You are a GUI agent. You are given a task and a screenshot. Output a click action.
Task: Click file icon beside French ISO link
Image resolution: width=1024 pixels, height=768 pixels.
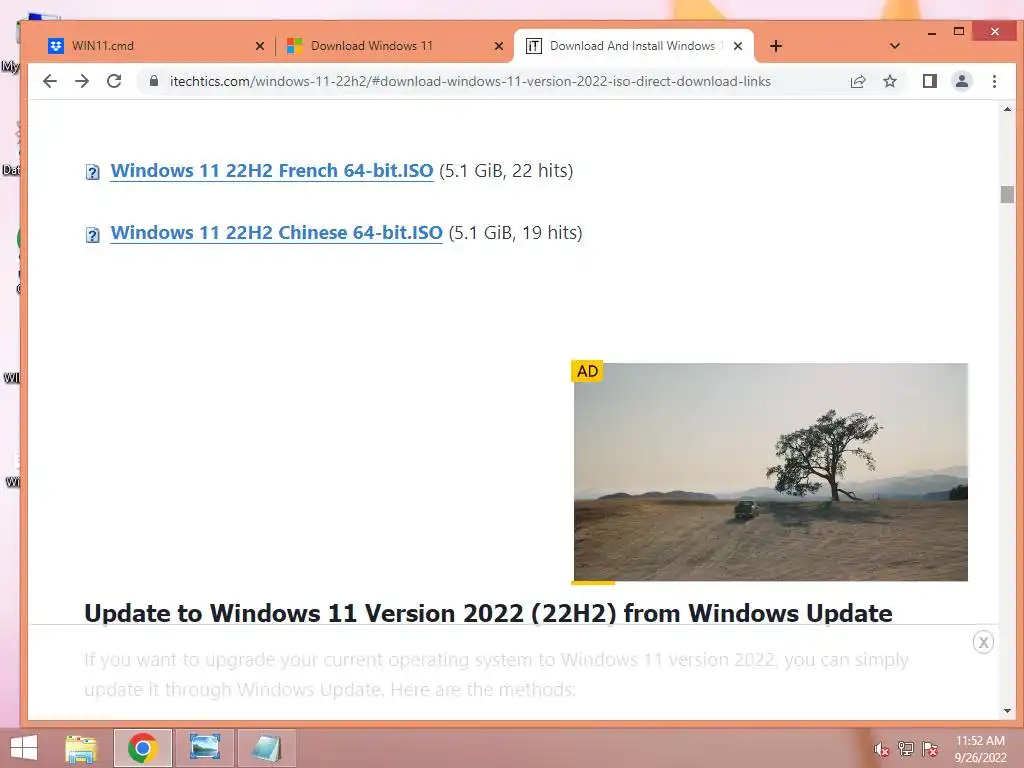click(93, 172)
